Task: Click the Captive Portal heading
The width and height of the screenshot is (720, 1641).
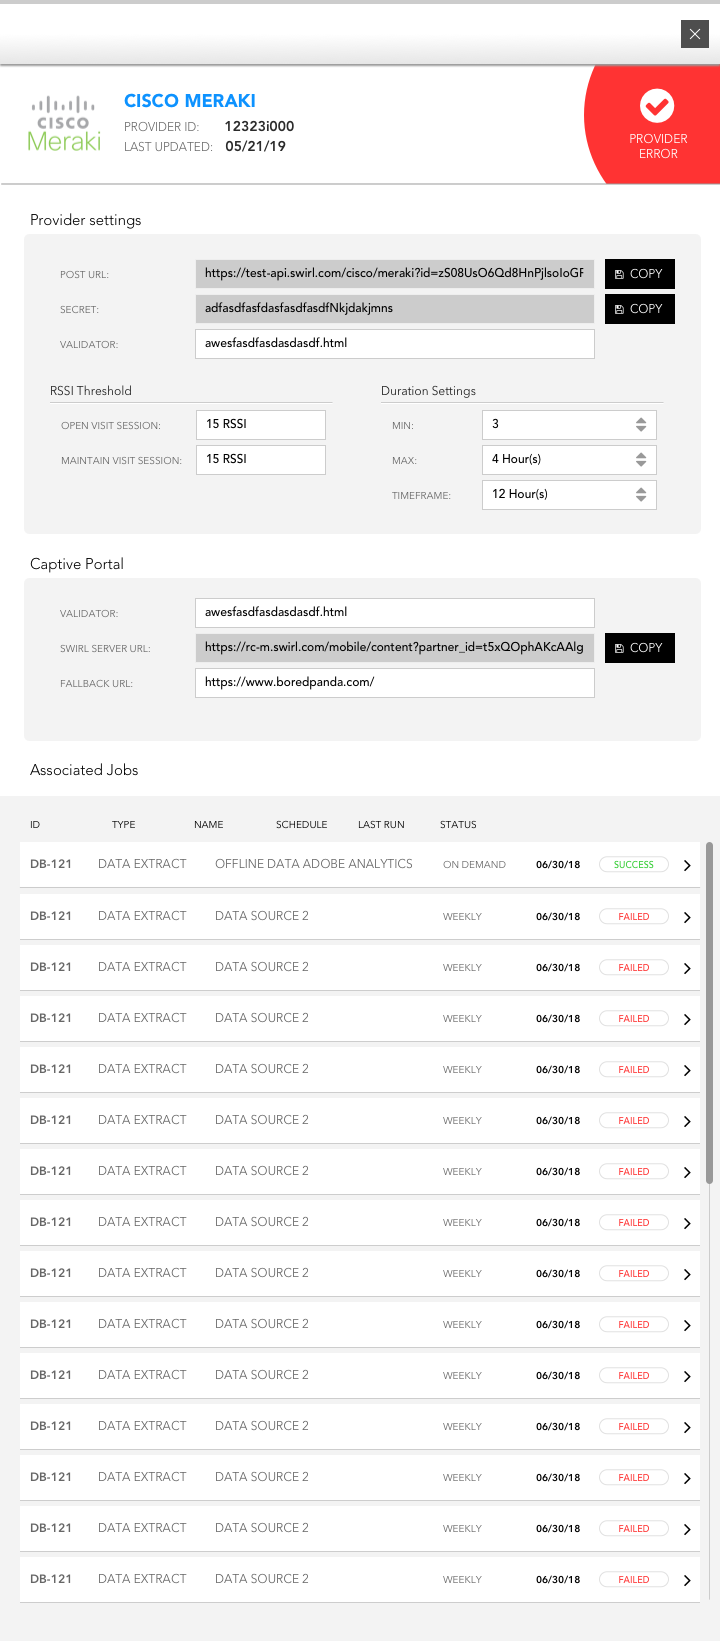Action: click(77, 564)
